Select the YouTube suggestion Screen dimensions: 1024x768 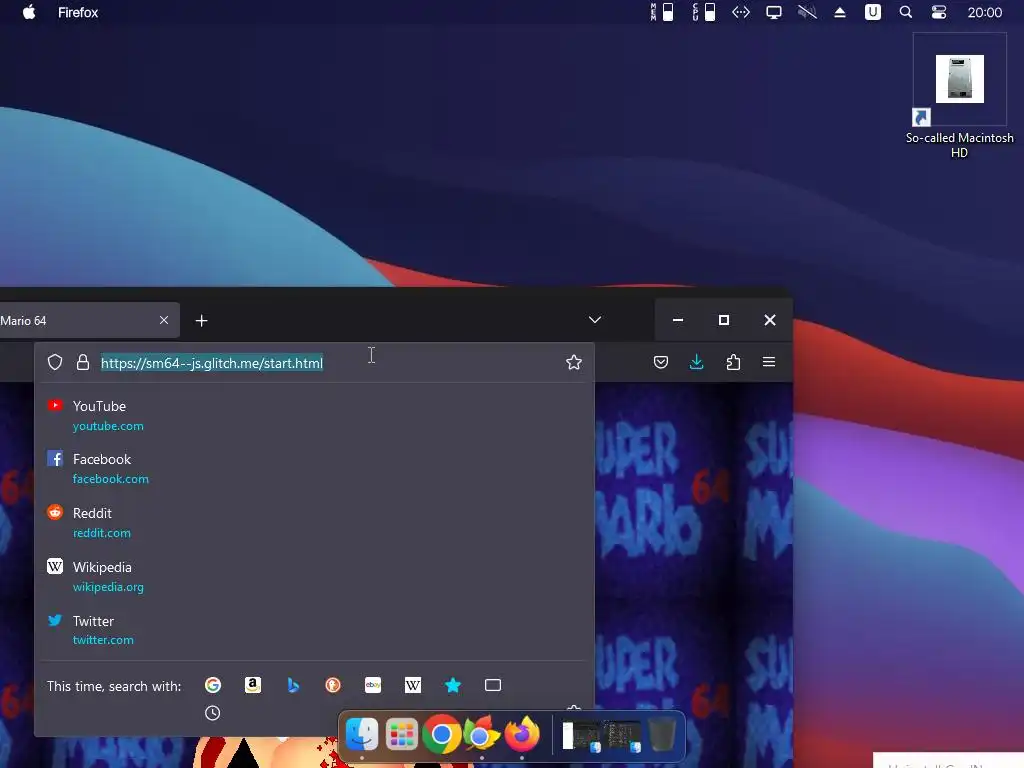coord(314,415)
